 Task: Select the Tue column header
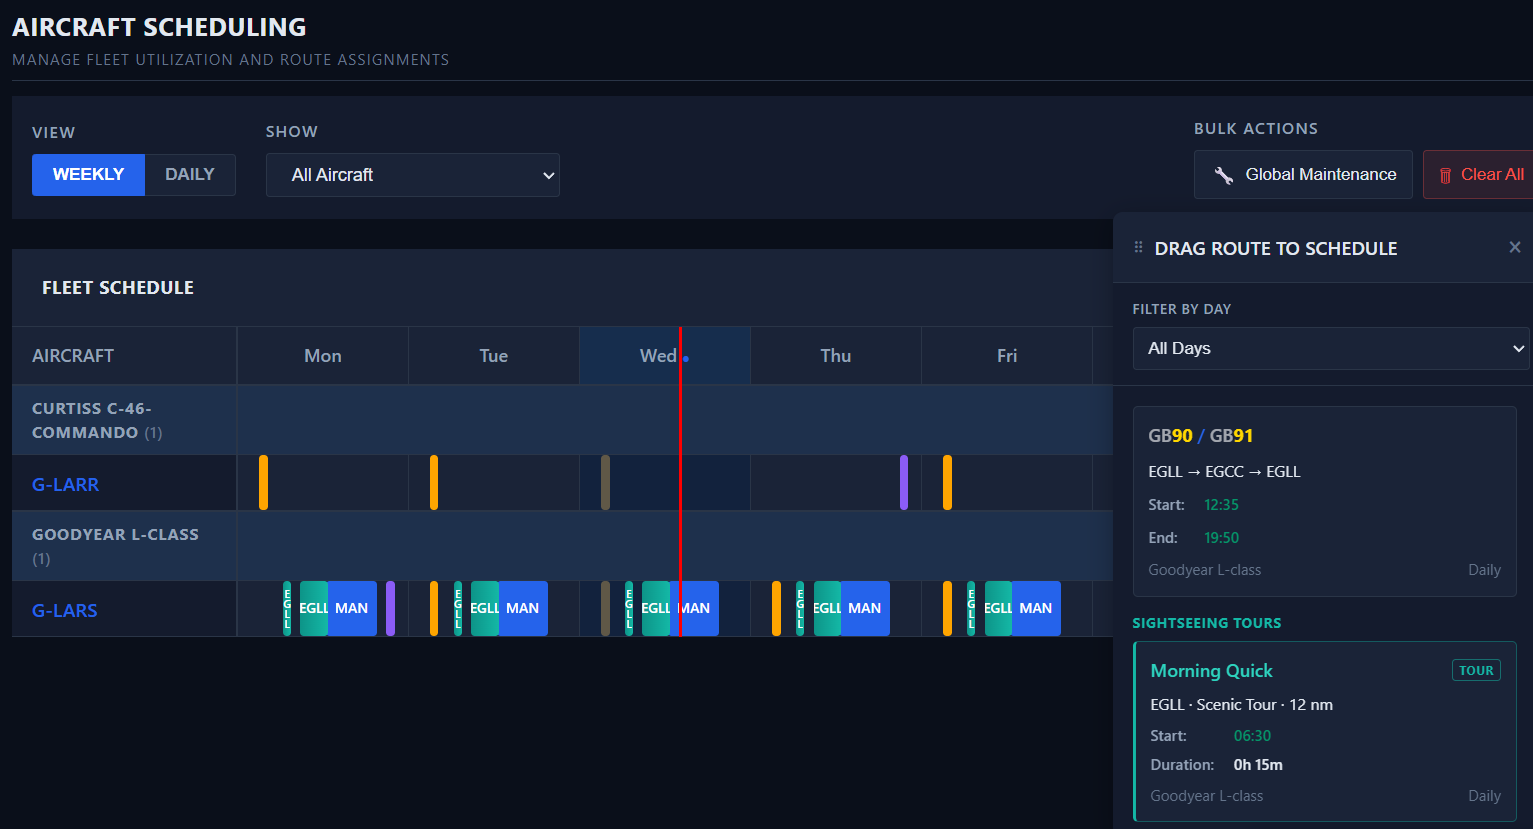[x=494, y=356]
